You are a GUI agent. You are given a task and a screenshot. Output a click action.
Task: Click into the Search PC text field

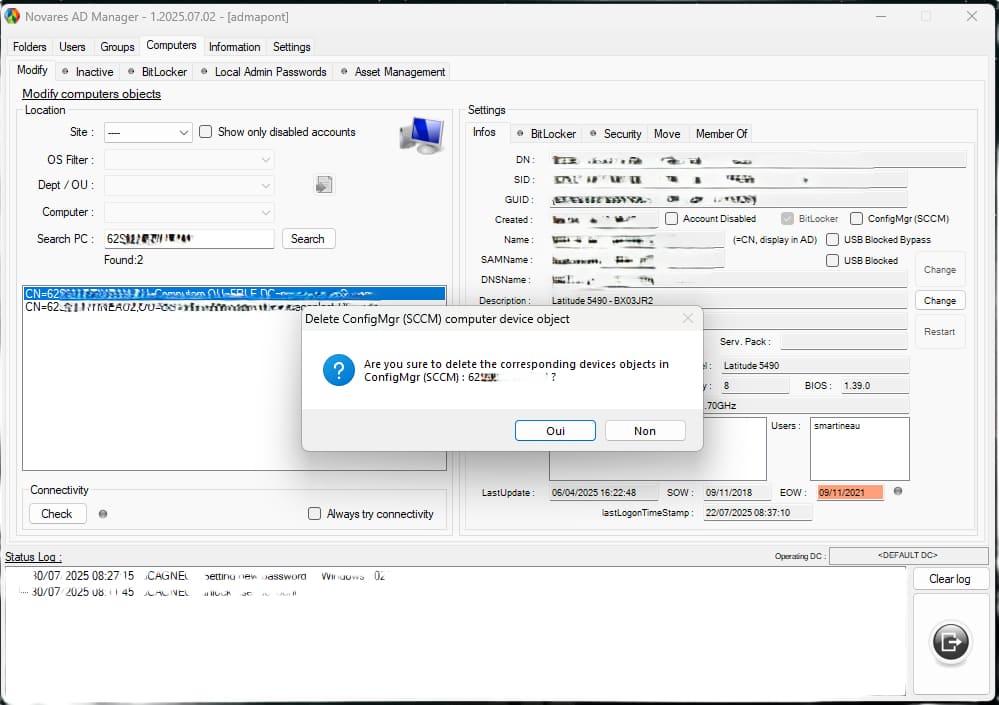point(189,239)
